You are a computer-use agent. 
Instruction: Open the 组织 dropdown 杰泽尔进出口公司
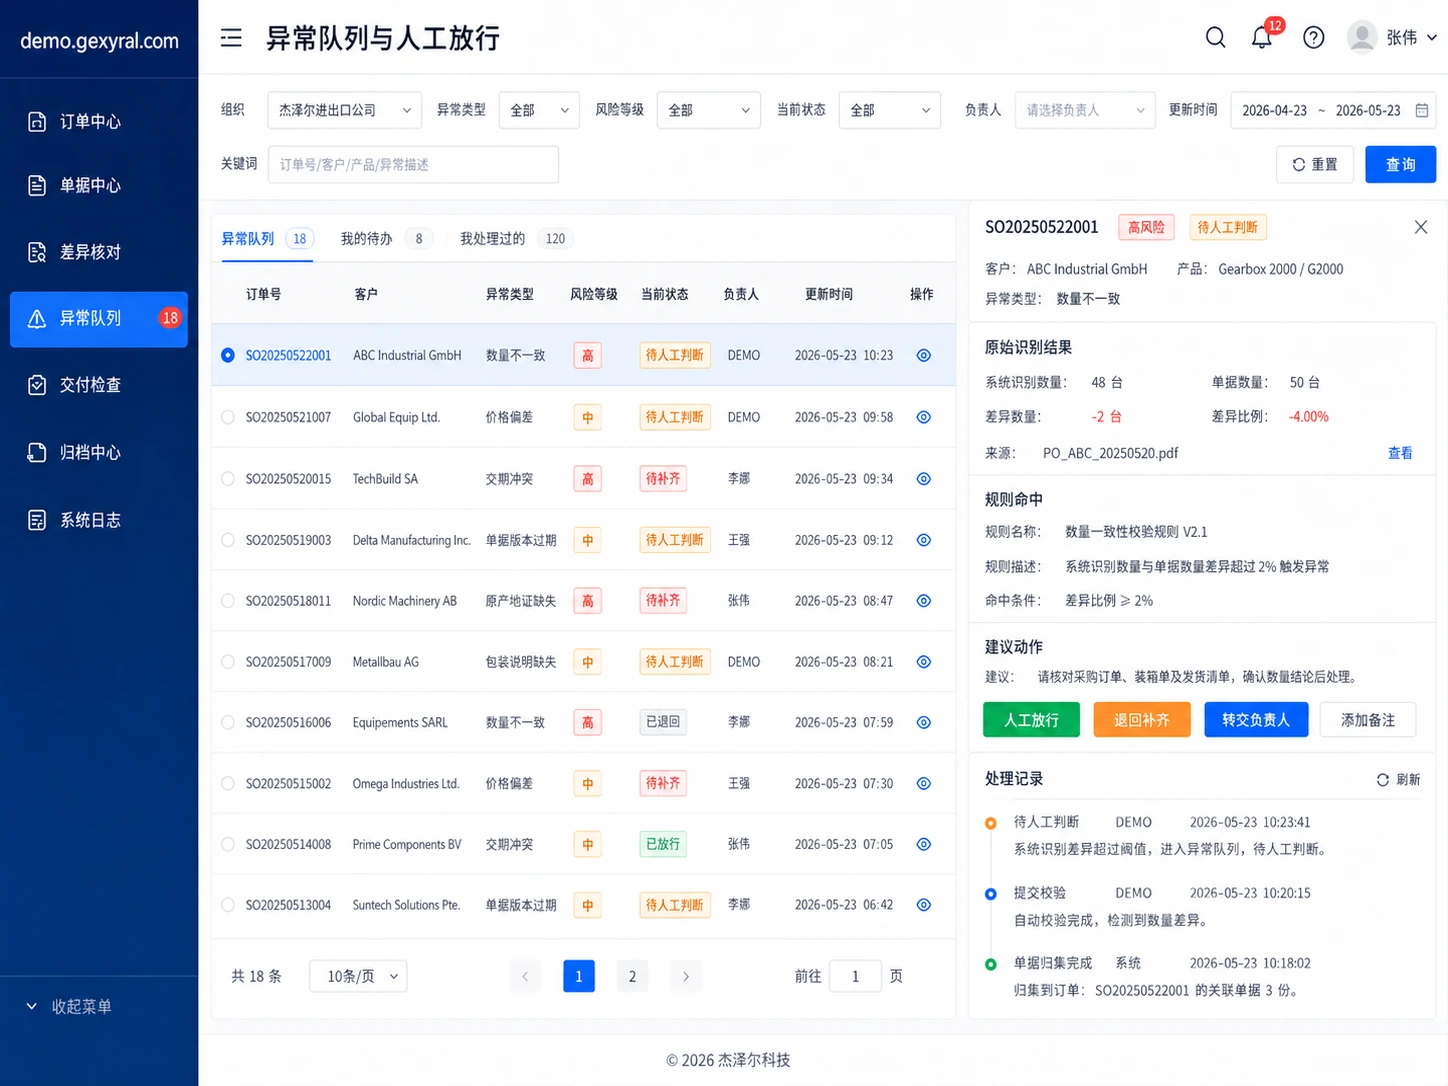pyautogui.click(x=344, y=110)
